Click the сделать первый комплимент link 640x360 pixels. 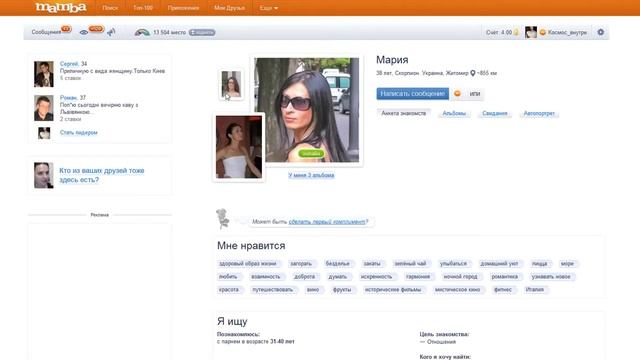(327, 222)
